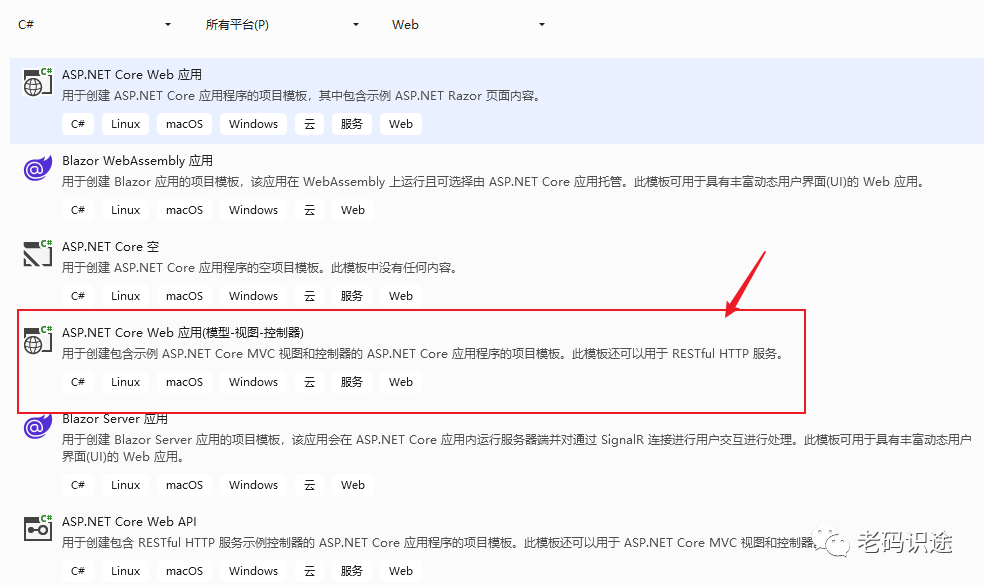Click Web tag under Blazor Server 应用
This screenshot has height=585, width=984.
[x=353, y=485]
